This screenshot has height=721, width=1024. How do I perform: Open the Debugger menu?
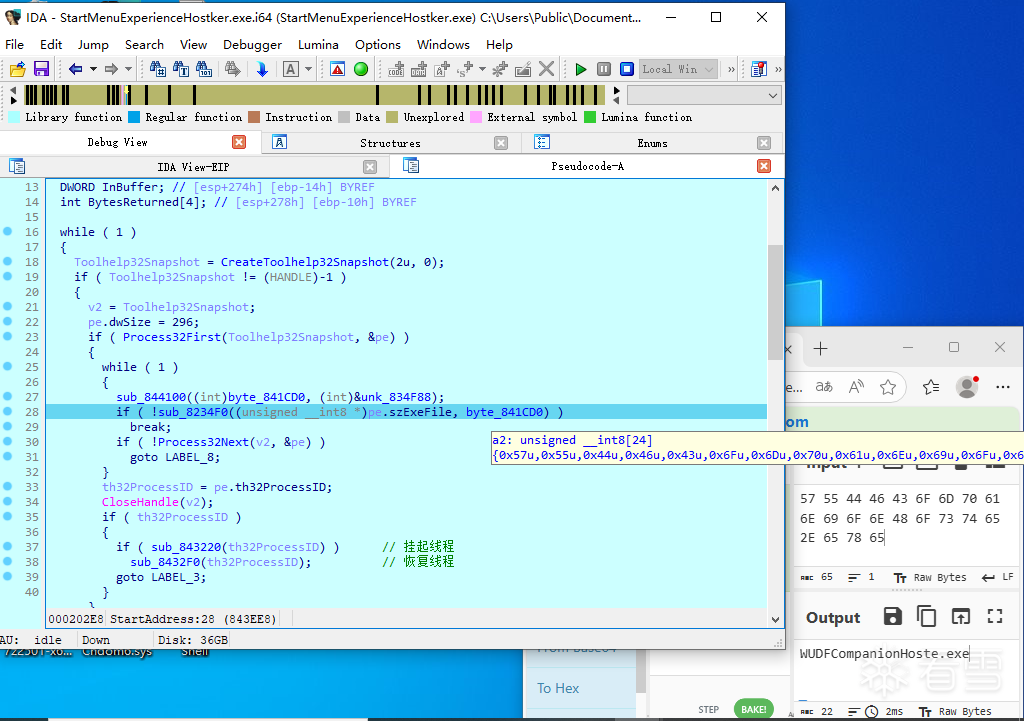(x=252, y=44)
